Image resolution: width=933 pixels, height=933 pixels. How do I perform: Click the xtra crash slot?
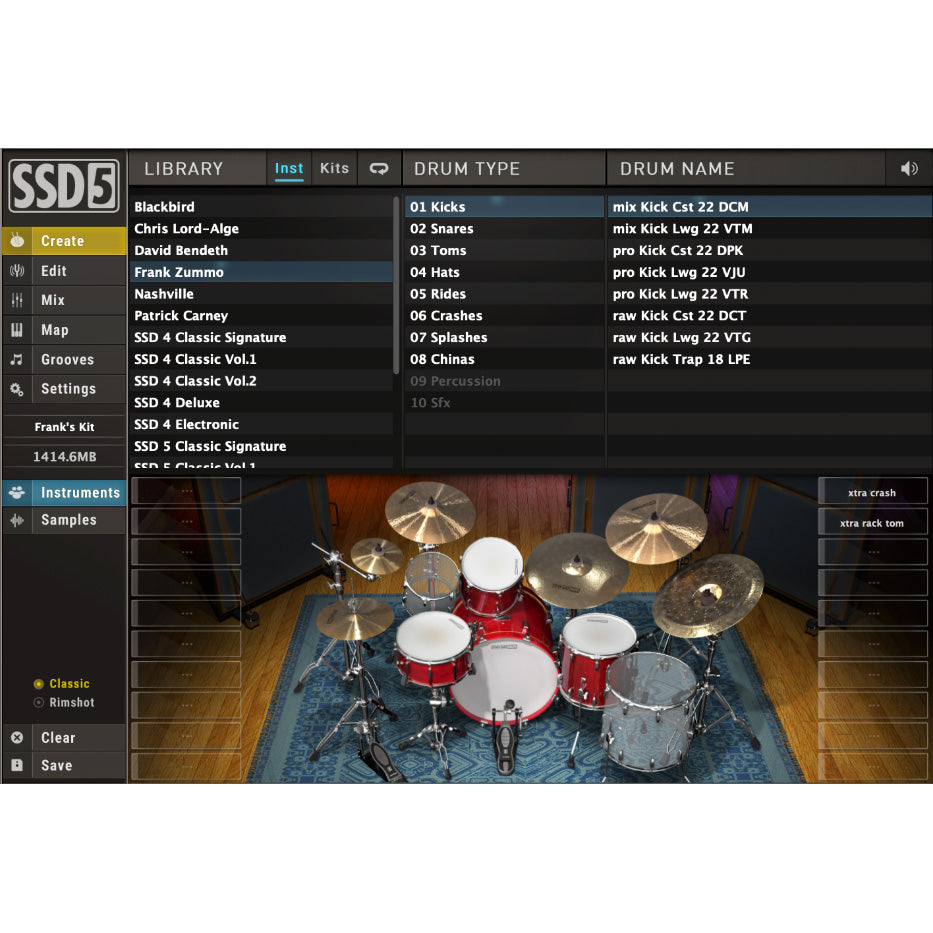point(872,492)
